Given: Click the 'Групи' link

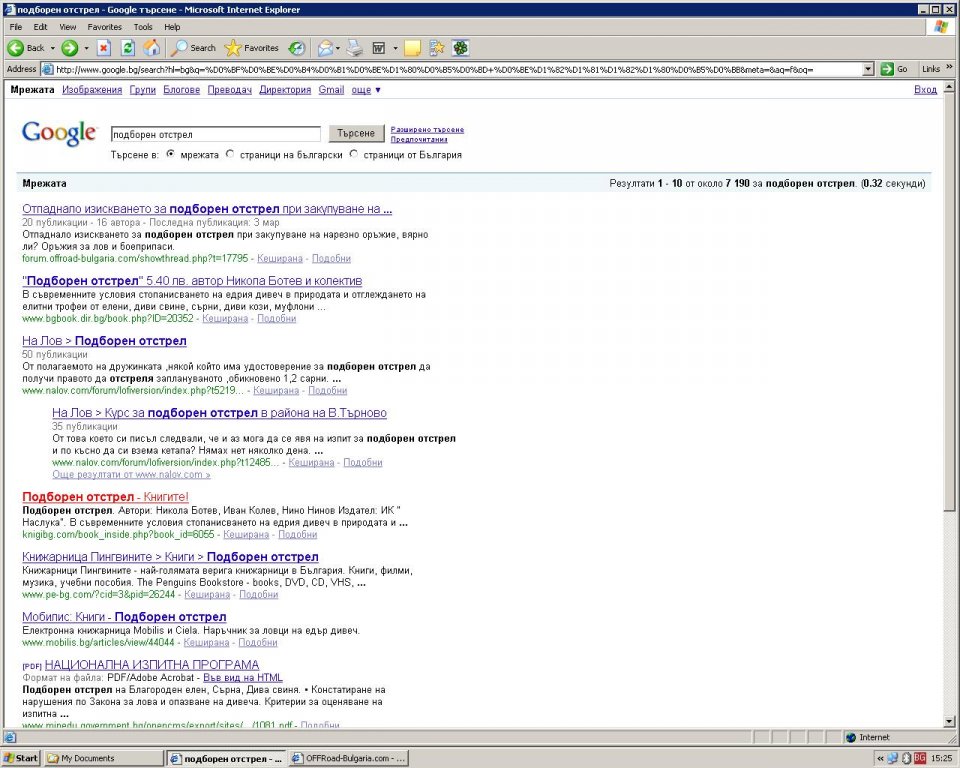Looking at the screenshot, I should pos(143,90).
